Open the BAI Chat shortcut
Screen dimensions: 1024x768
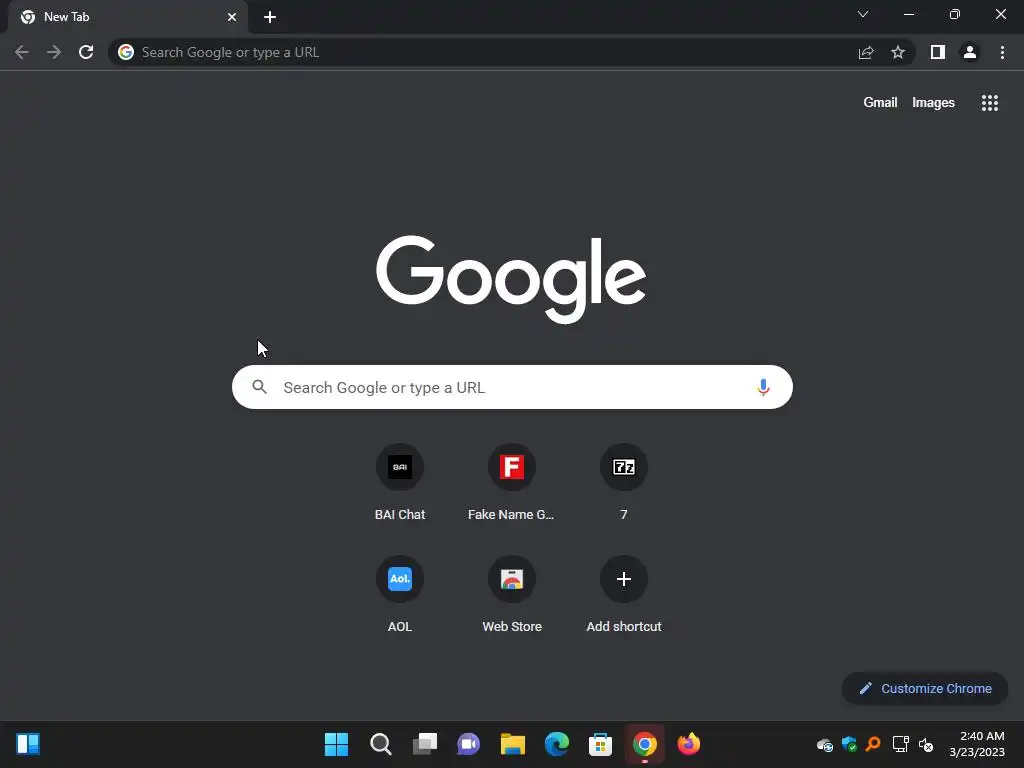tap(400, 483)
